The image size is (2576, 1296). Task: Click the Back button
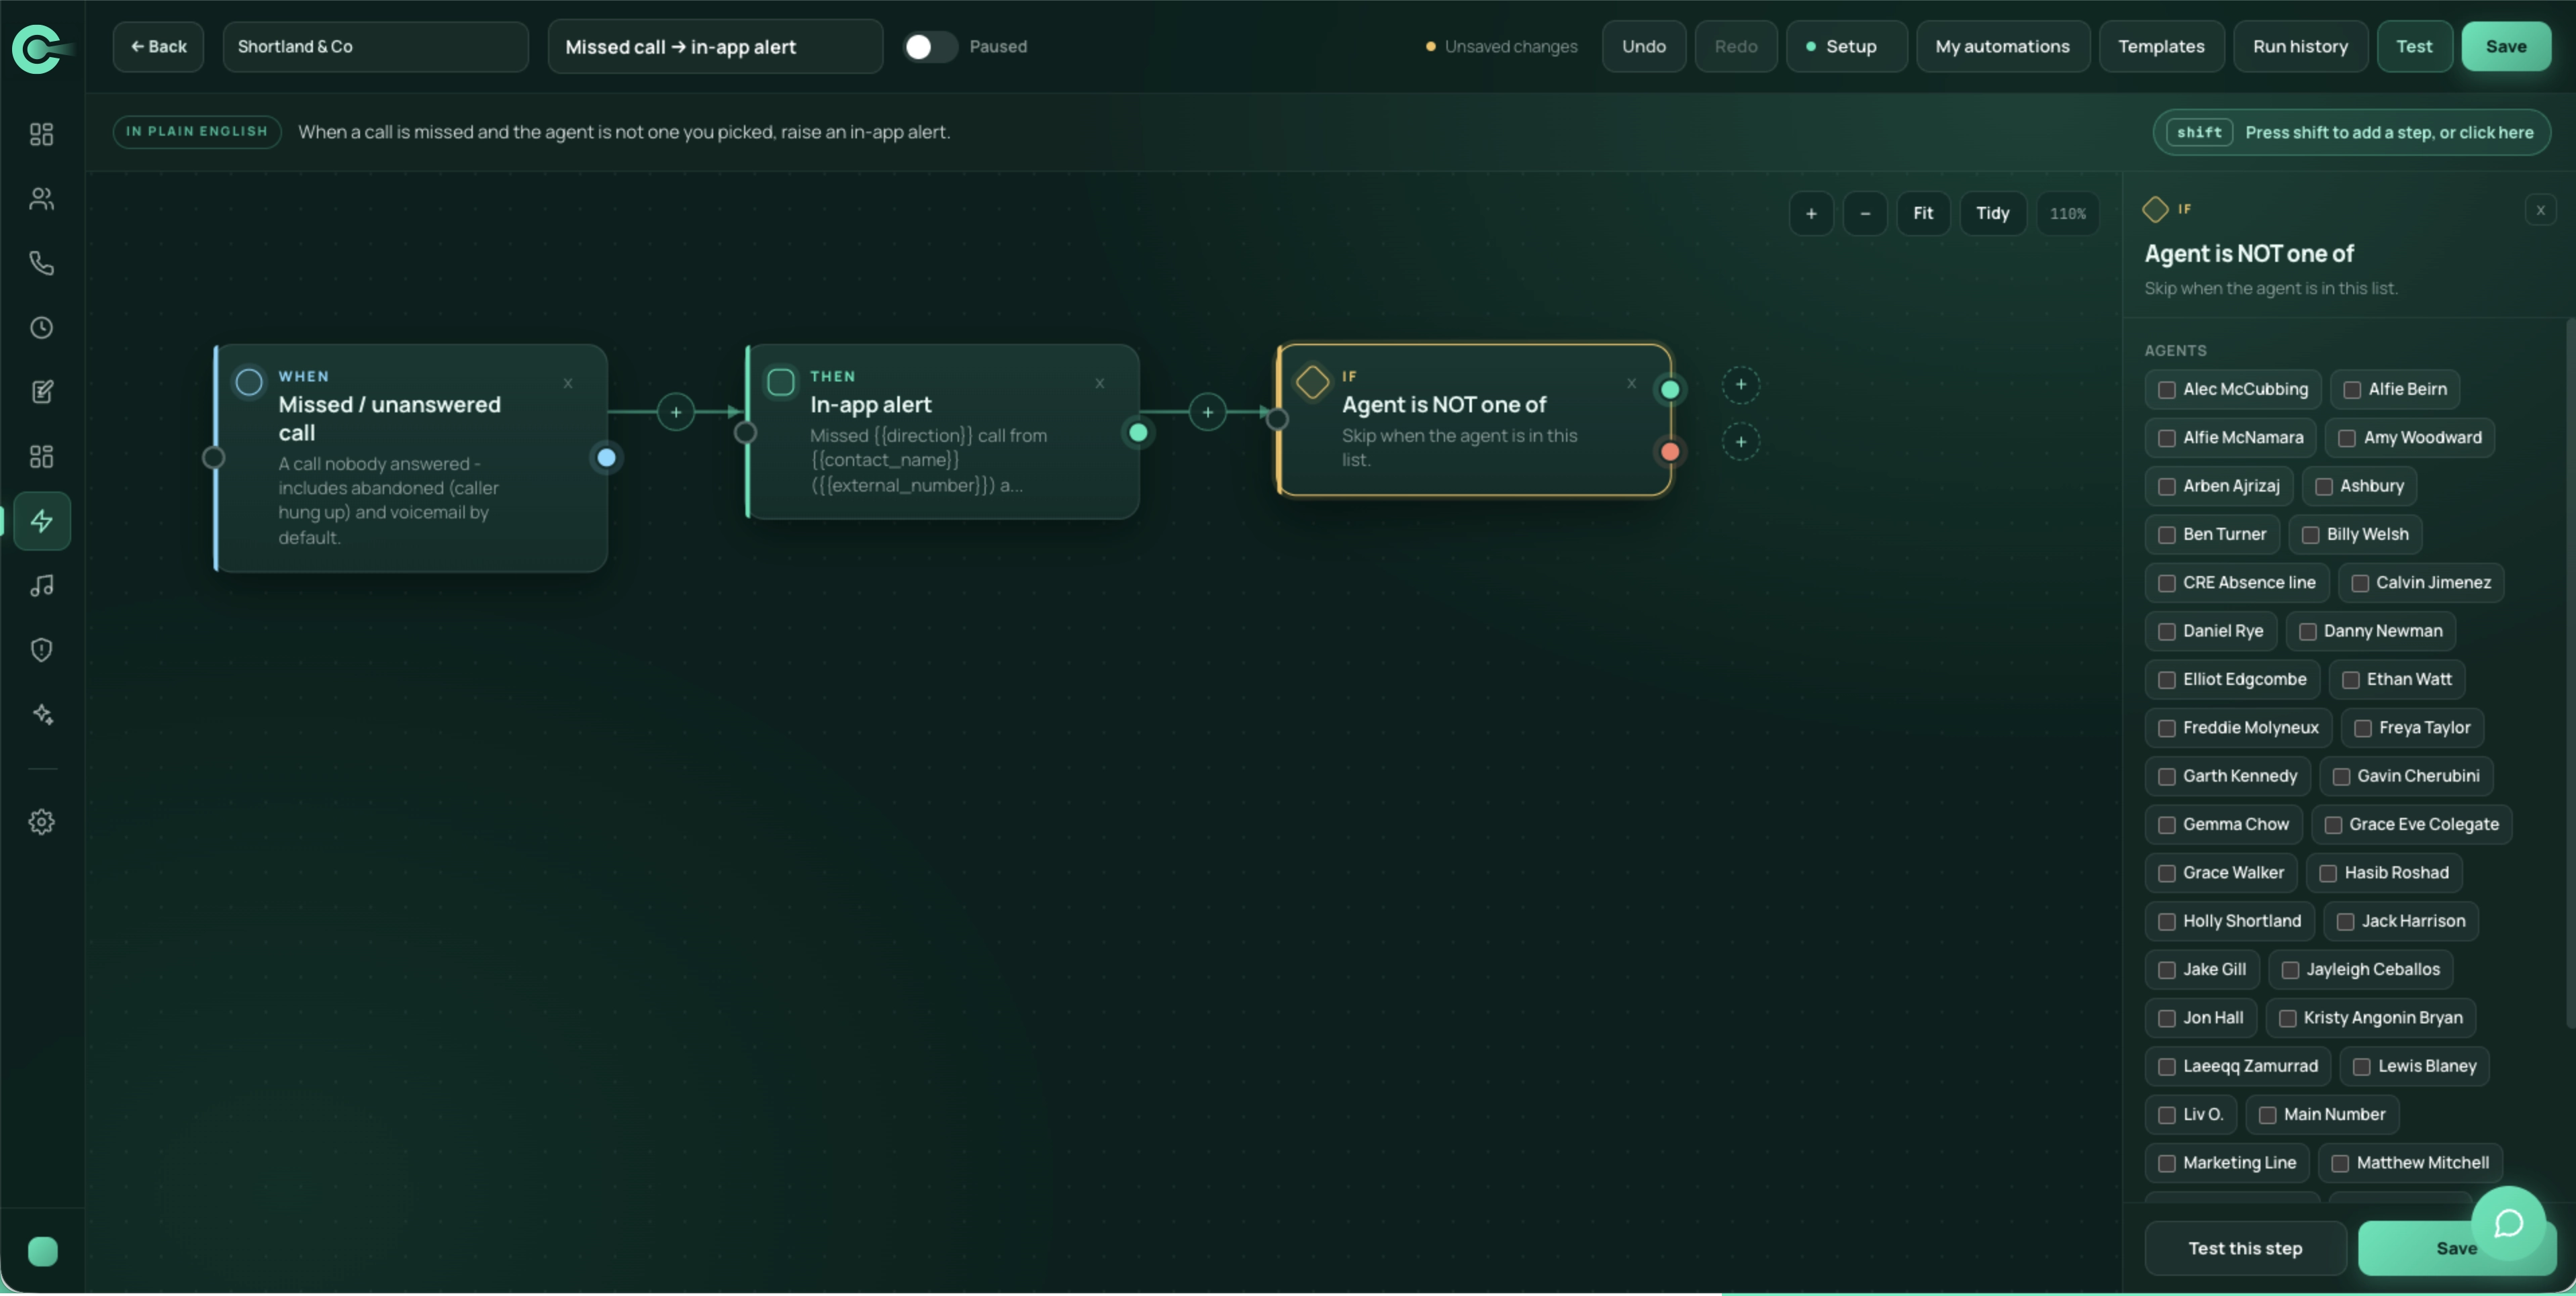click(158, 47)
